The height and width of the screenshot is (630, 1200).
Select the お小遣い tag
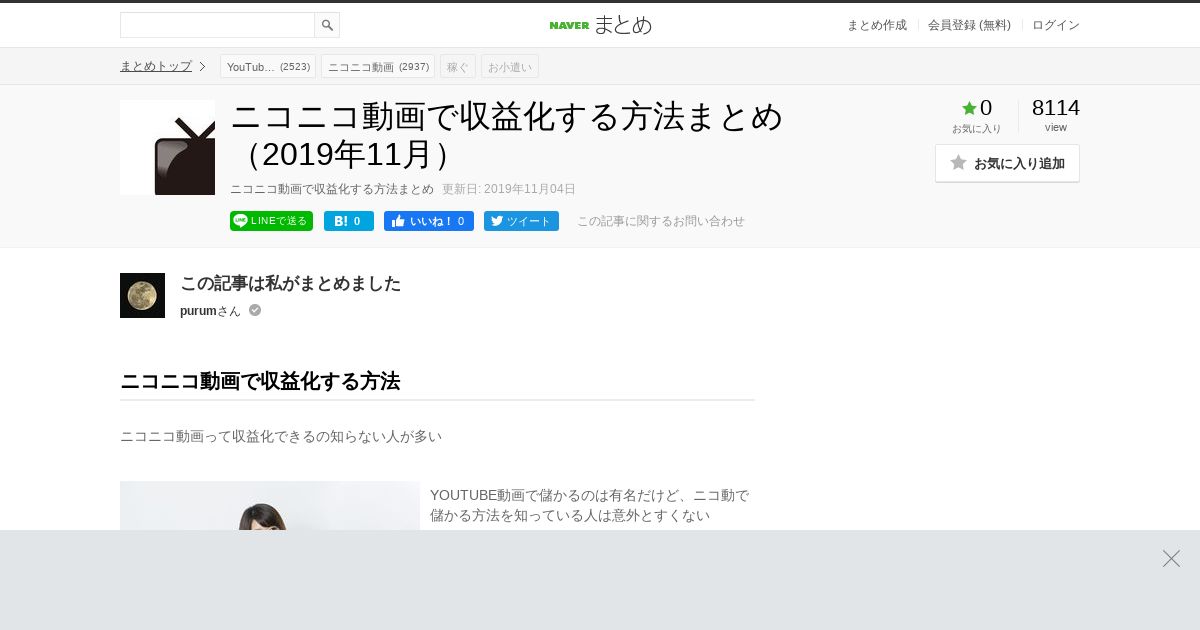tap(510, 66)
